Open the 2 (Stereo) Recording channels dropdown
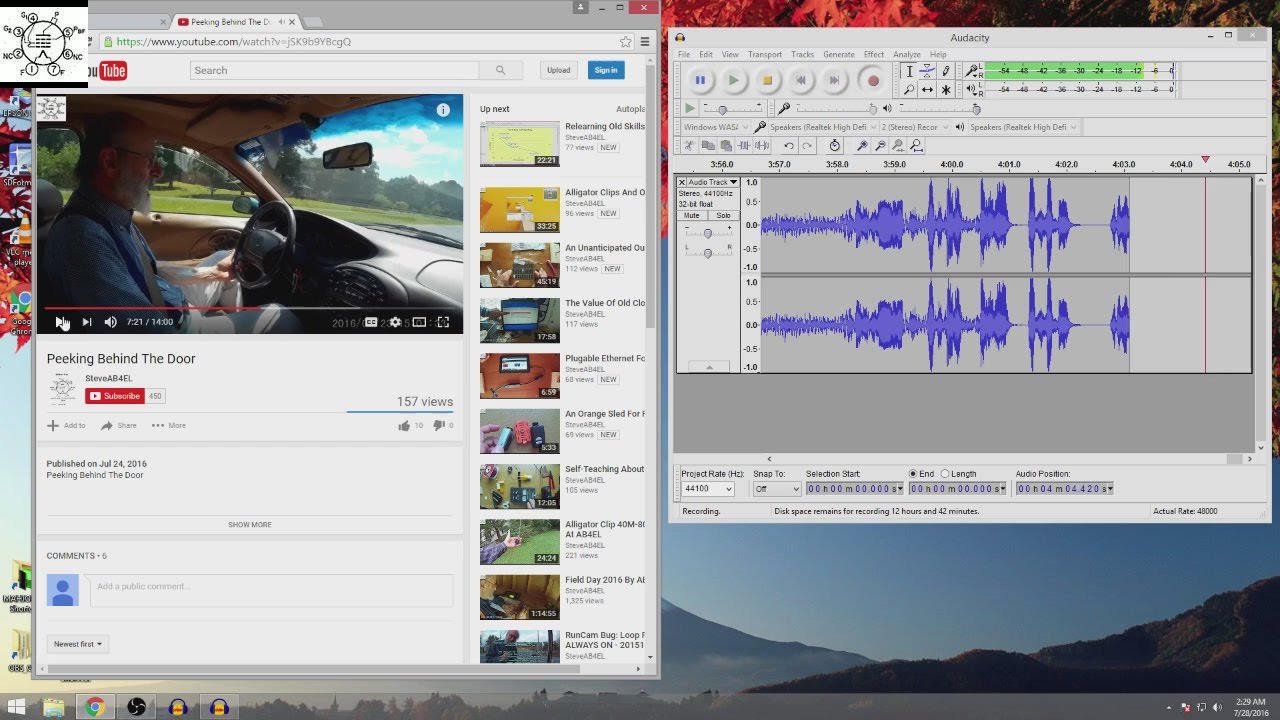Image resolution: width=1280 pixels, height=720 pixels. [x=915, y=127]
